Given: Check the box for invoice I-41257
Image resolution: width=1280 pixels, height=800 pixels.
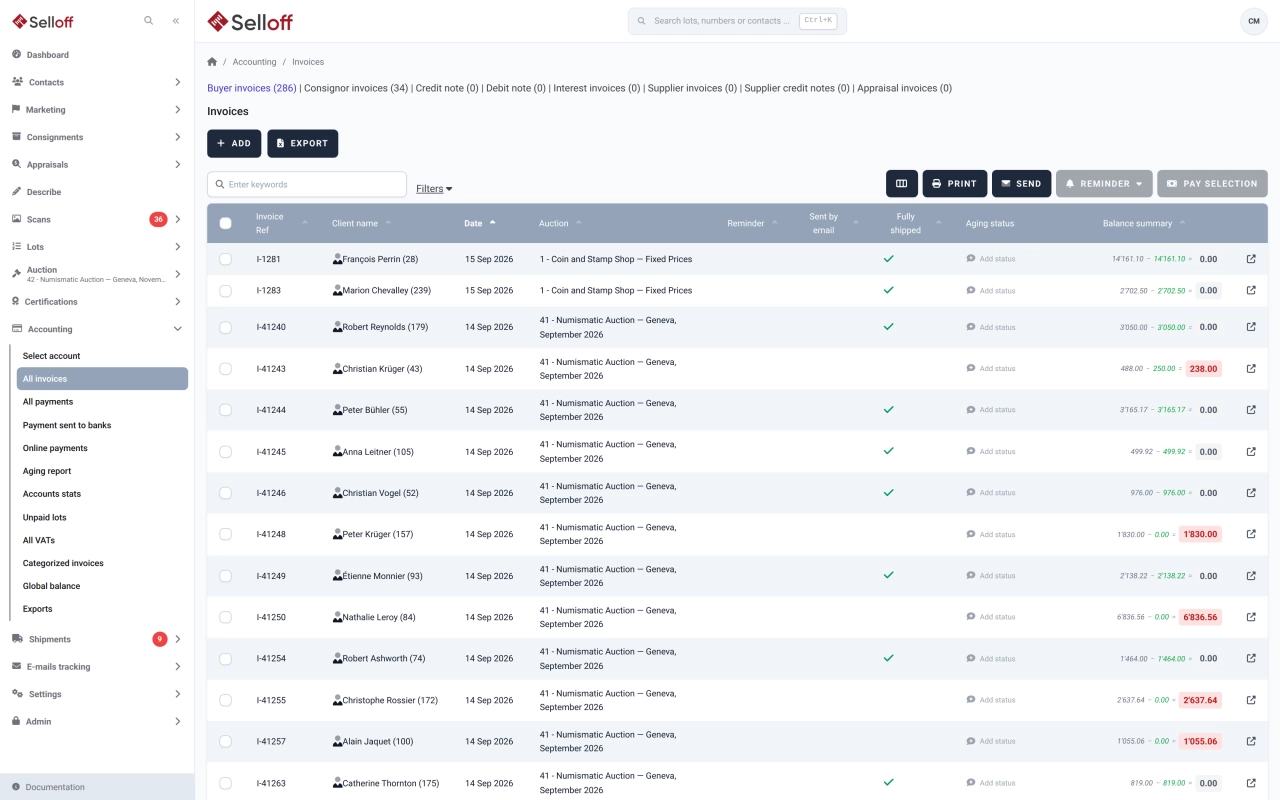Looking at the screenshot, I should pos(225,742).
